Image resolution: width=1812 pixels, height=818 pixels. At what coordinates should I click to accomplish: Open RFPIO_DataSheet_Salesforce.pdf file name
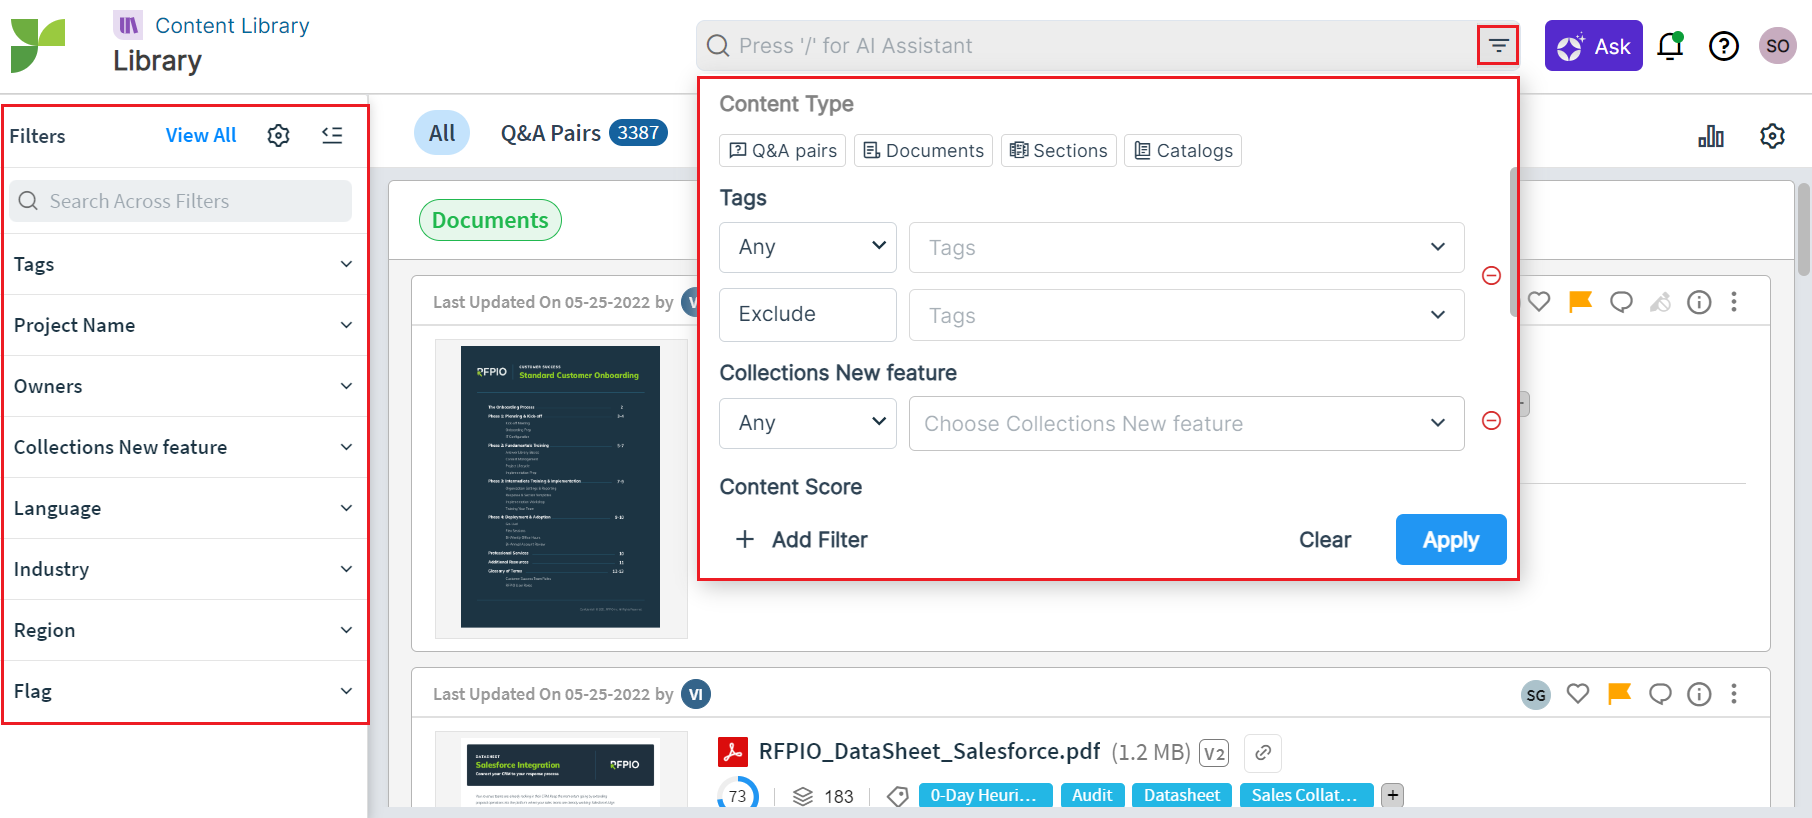point(929,752)
